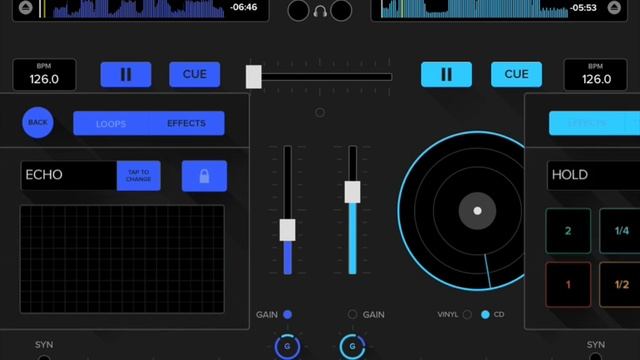Click the HOLD mode field
This screenshot has height=360, width=640.
click(x=593, y=175)
